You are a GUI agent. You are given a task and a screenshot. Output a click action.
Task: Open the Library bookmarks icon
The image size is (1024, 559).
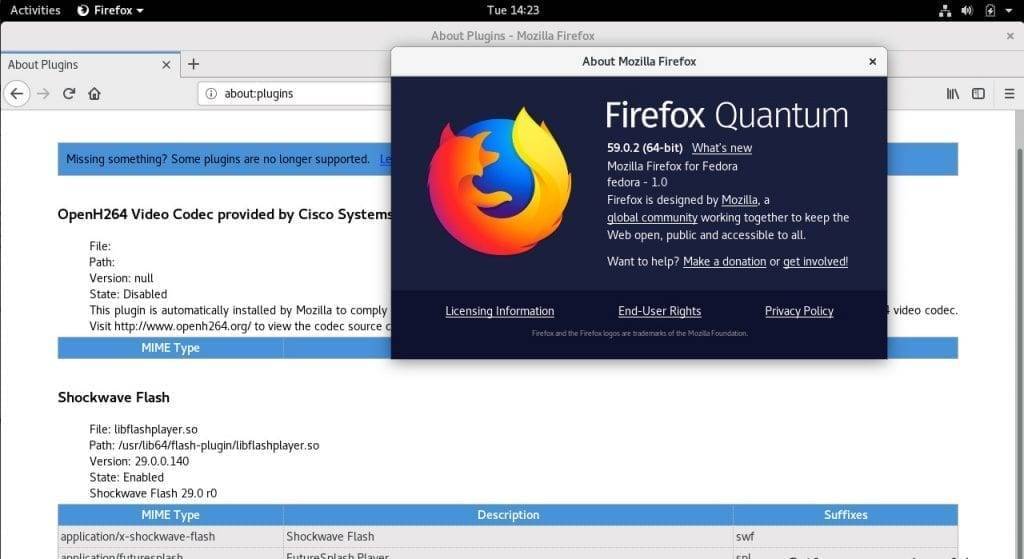point(953,93)
